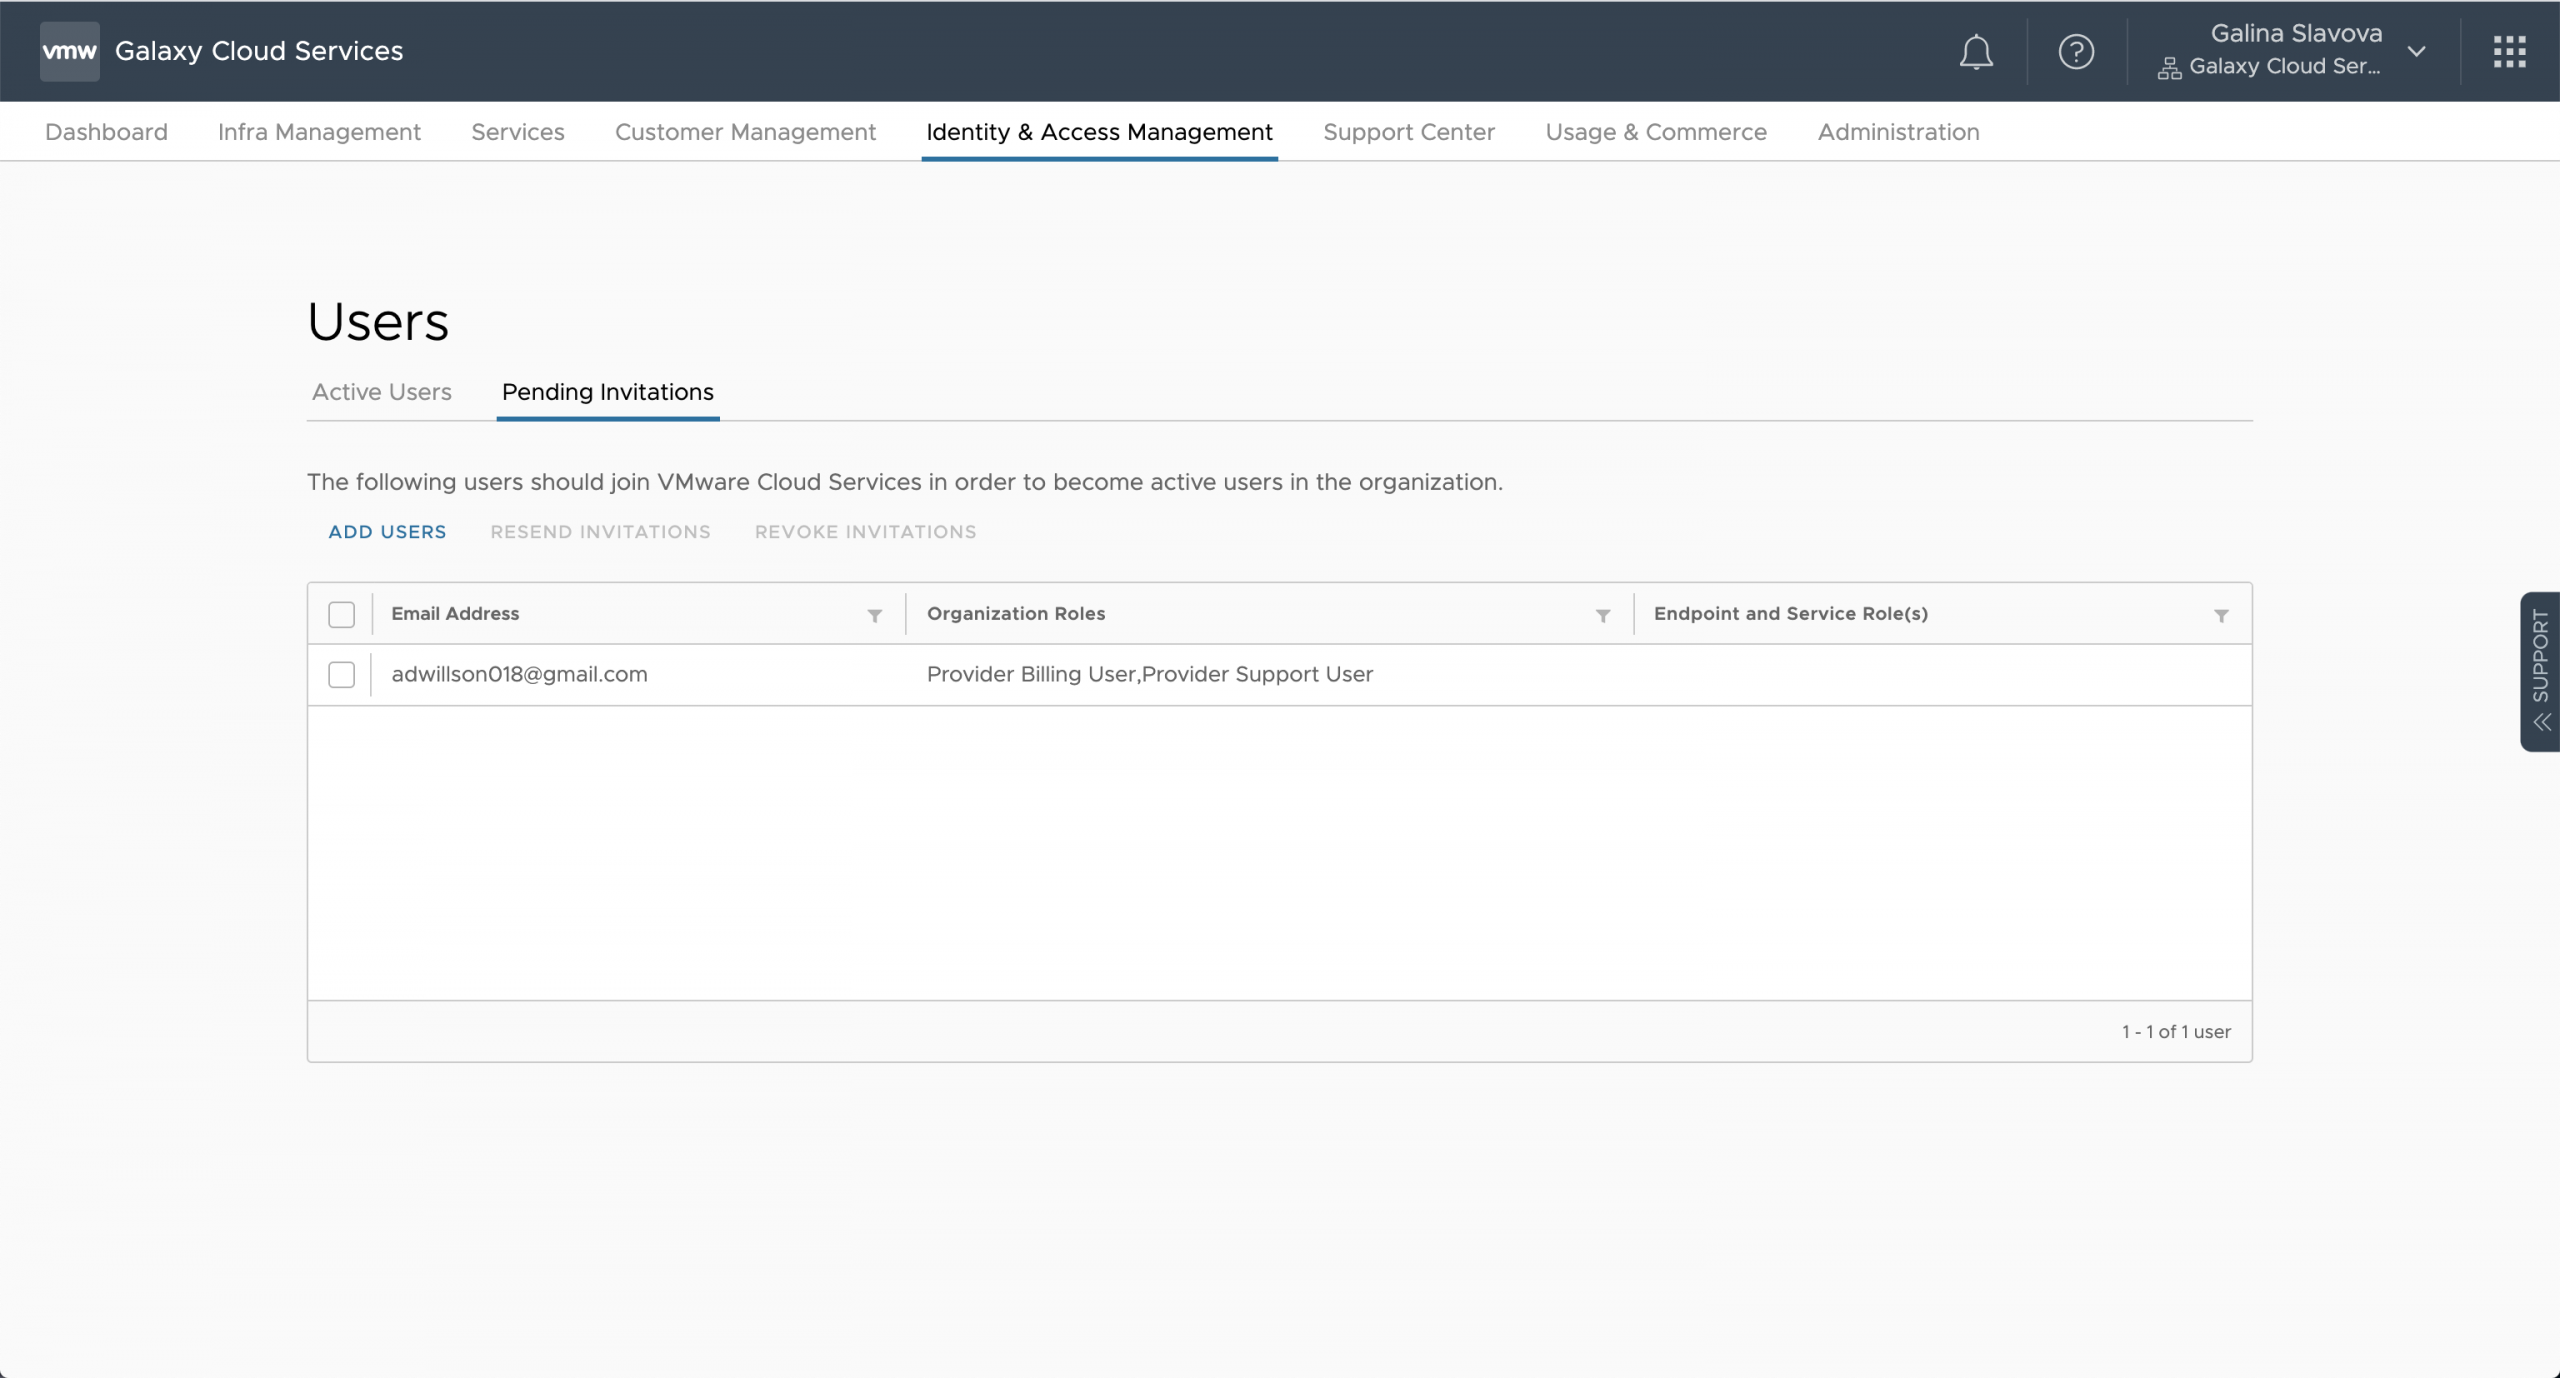
Task: Check the adwillson018@gmail.com row checkbox
Action: coord(342,675)
